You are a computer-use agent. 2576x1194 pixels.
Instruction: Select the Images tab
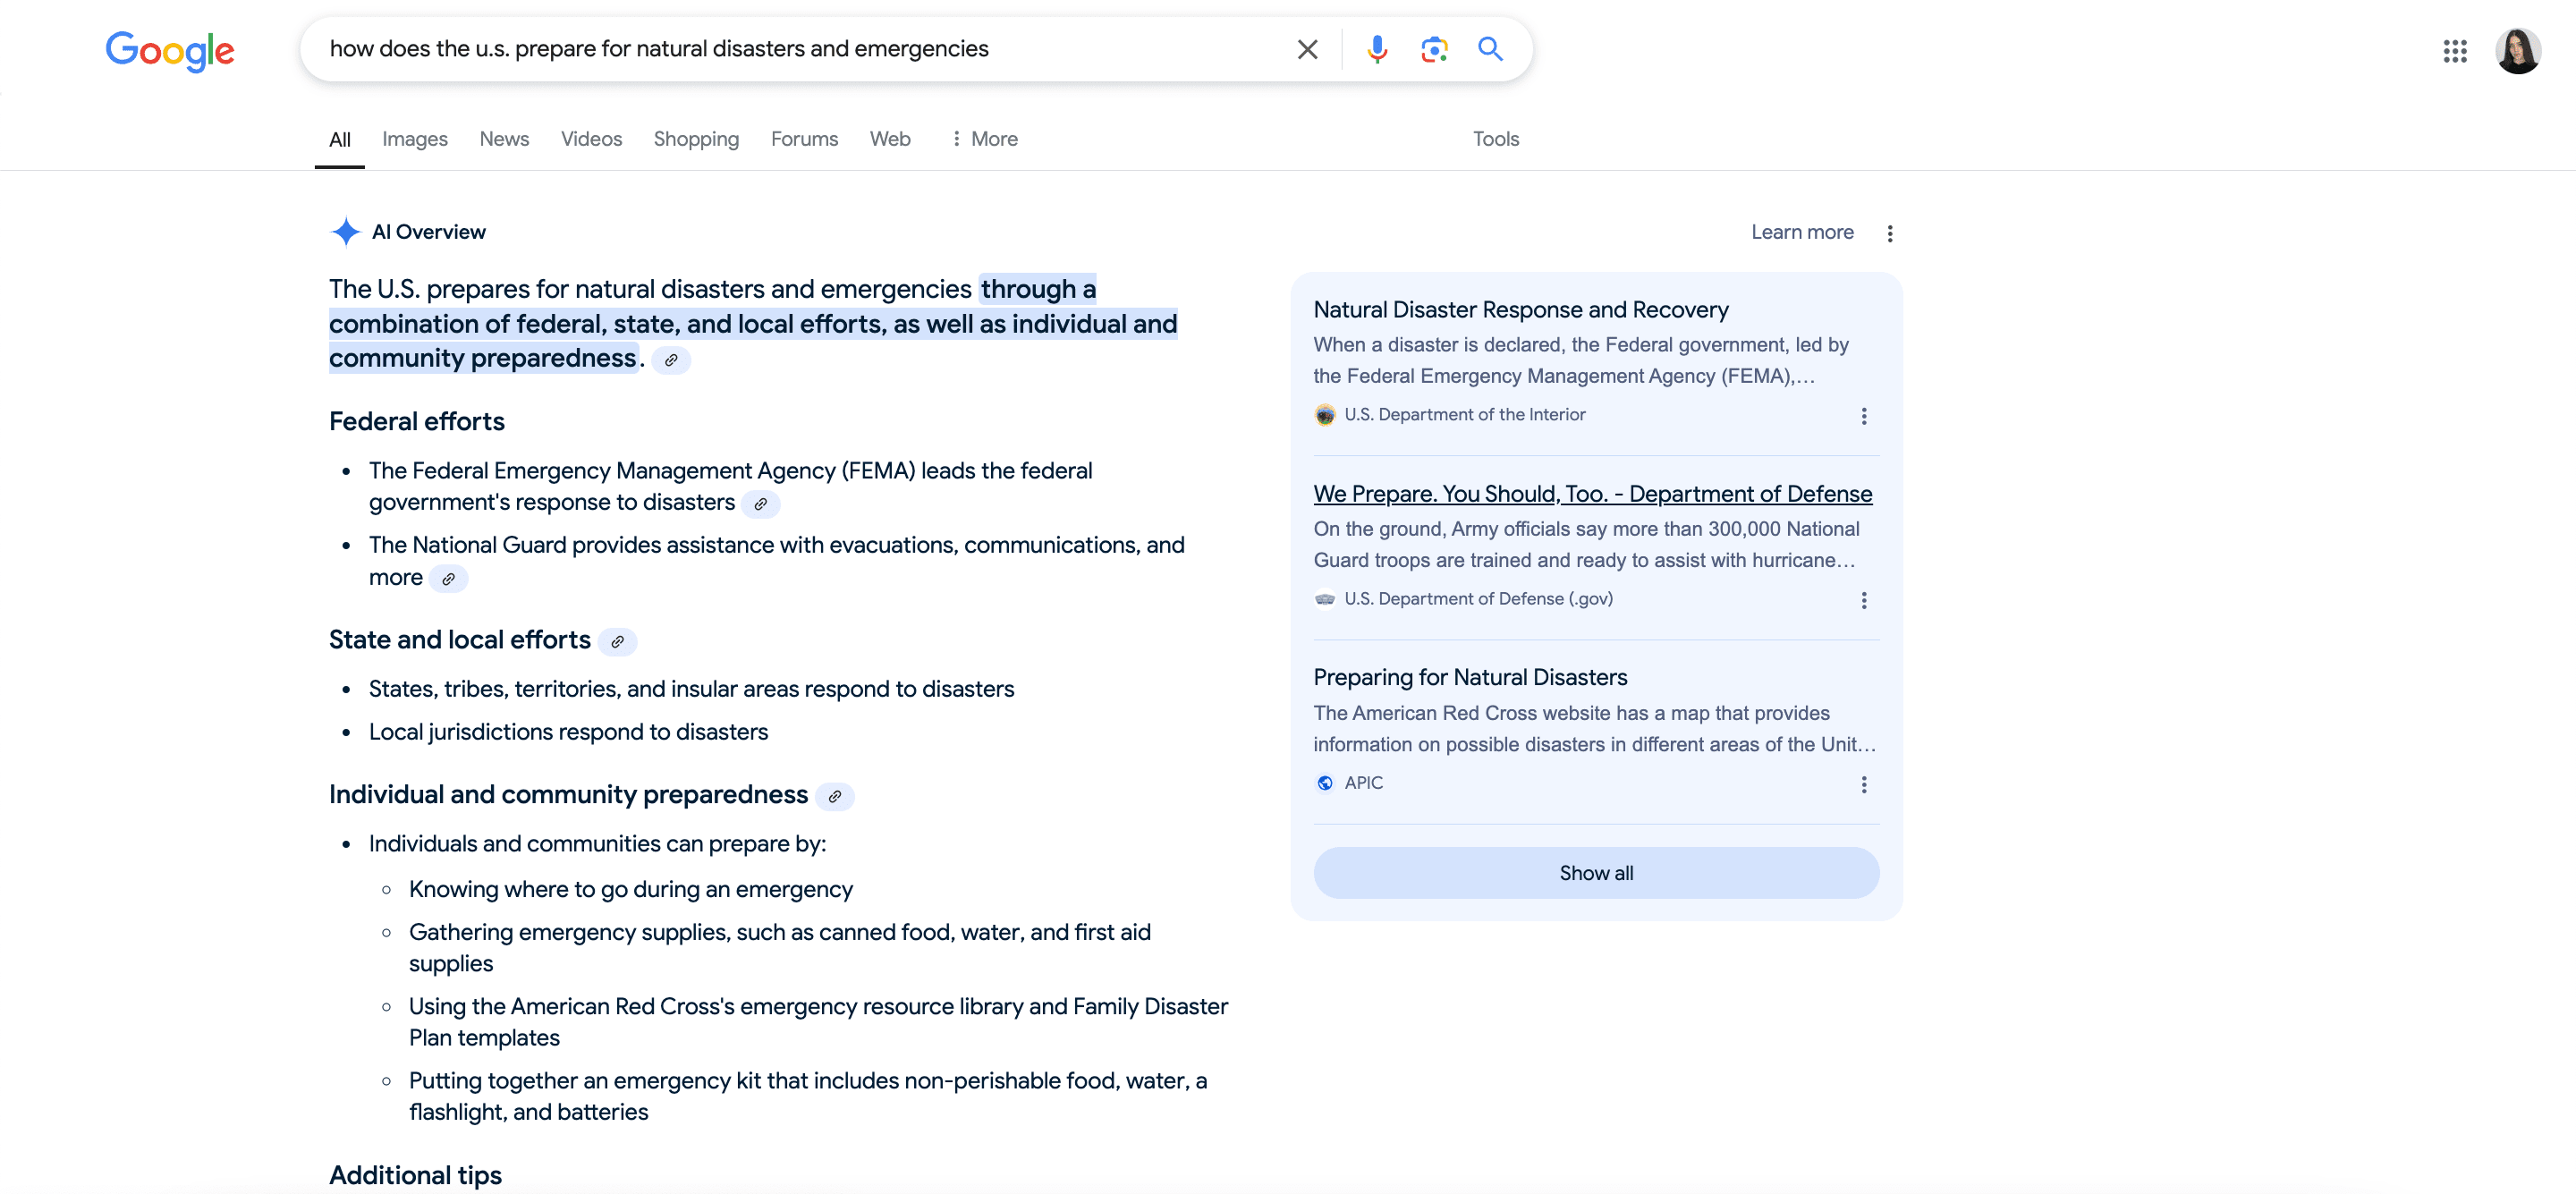point(414,138)
